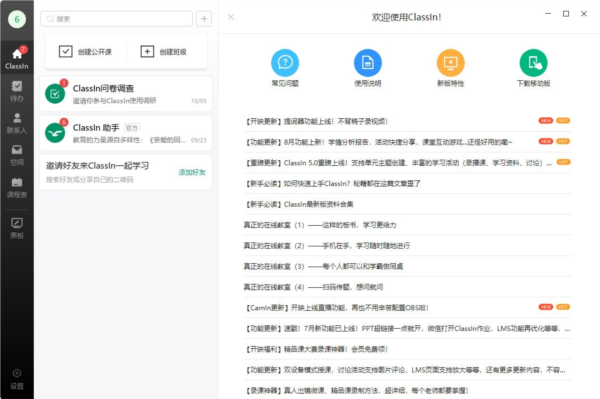
Task: Open 真正的在线教室 (1) article
Action: tap(407, 225)
